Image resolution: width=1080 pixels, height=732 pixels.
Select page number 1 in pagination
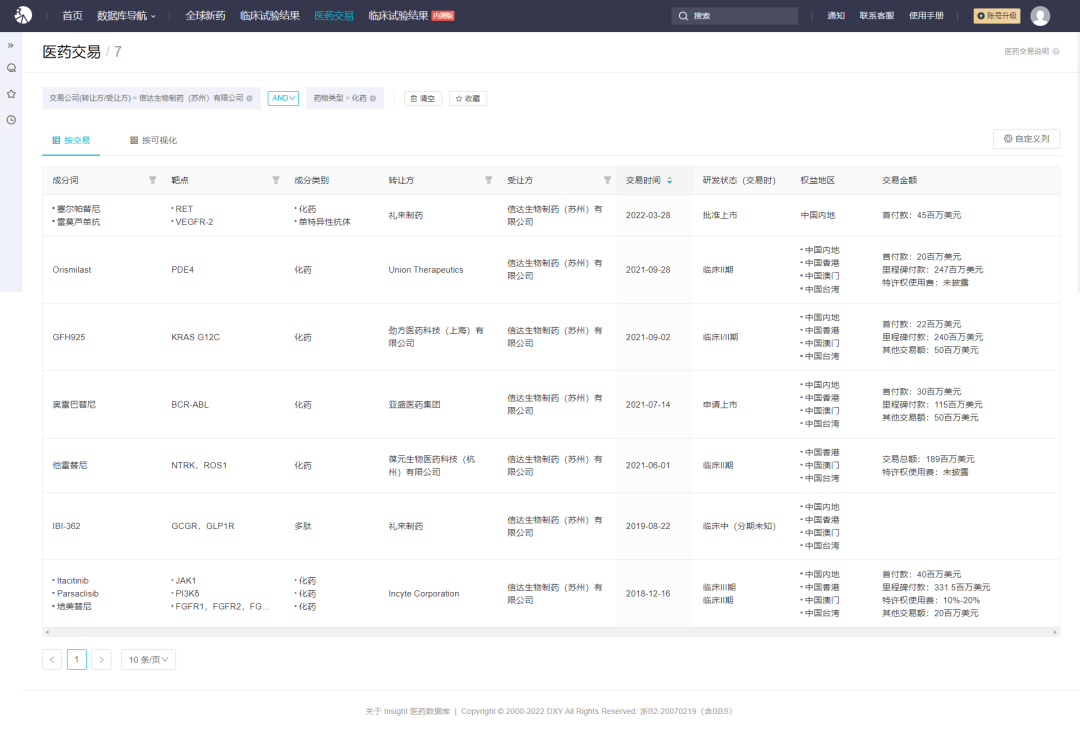click(76, 660)
